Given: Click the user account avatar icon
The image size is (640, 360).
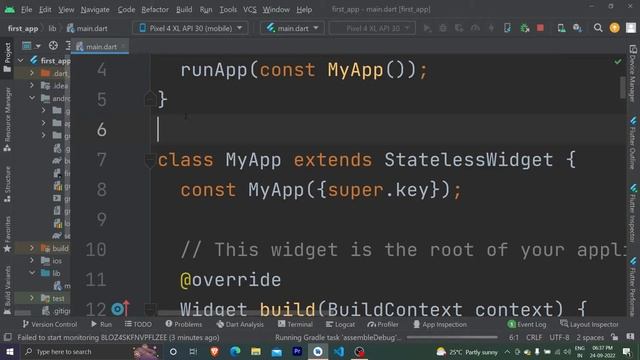Looking at the screenshot, I should (631, 28).
